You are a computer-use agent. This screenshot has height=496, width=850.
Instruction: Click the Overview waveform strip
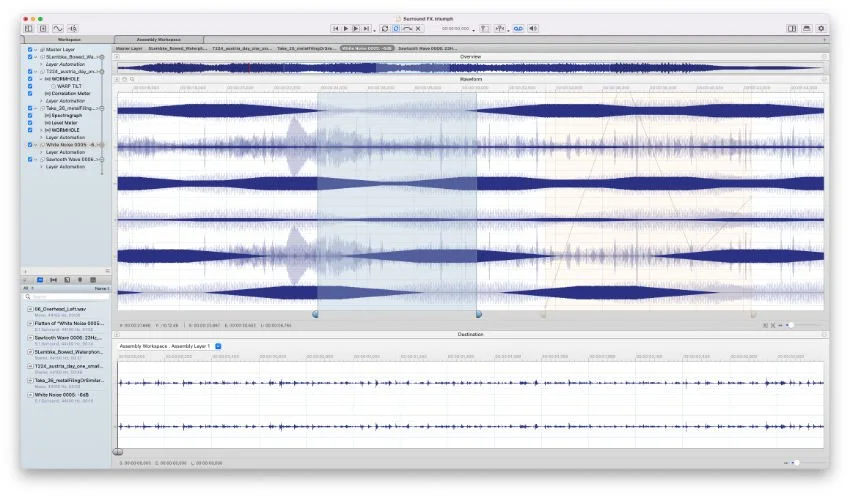470,68
